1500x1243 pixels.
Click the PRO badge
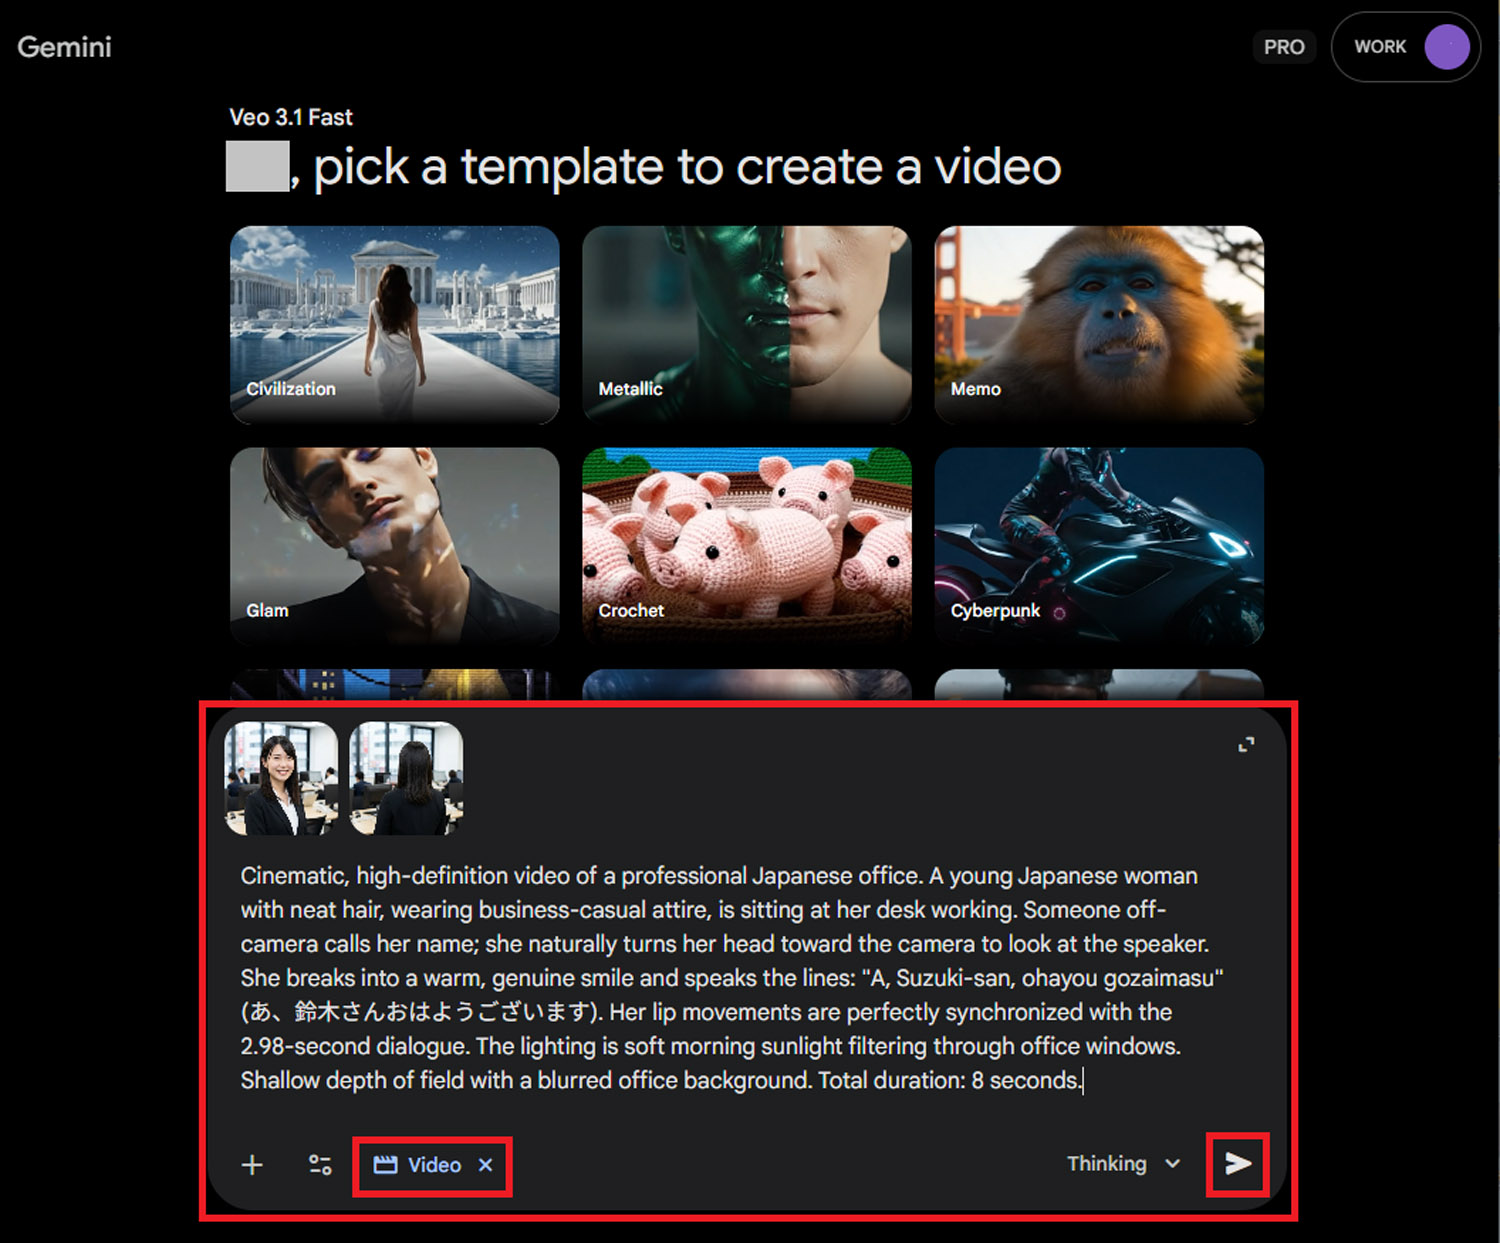click(1284, 46)
